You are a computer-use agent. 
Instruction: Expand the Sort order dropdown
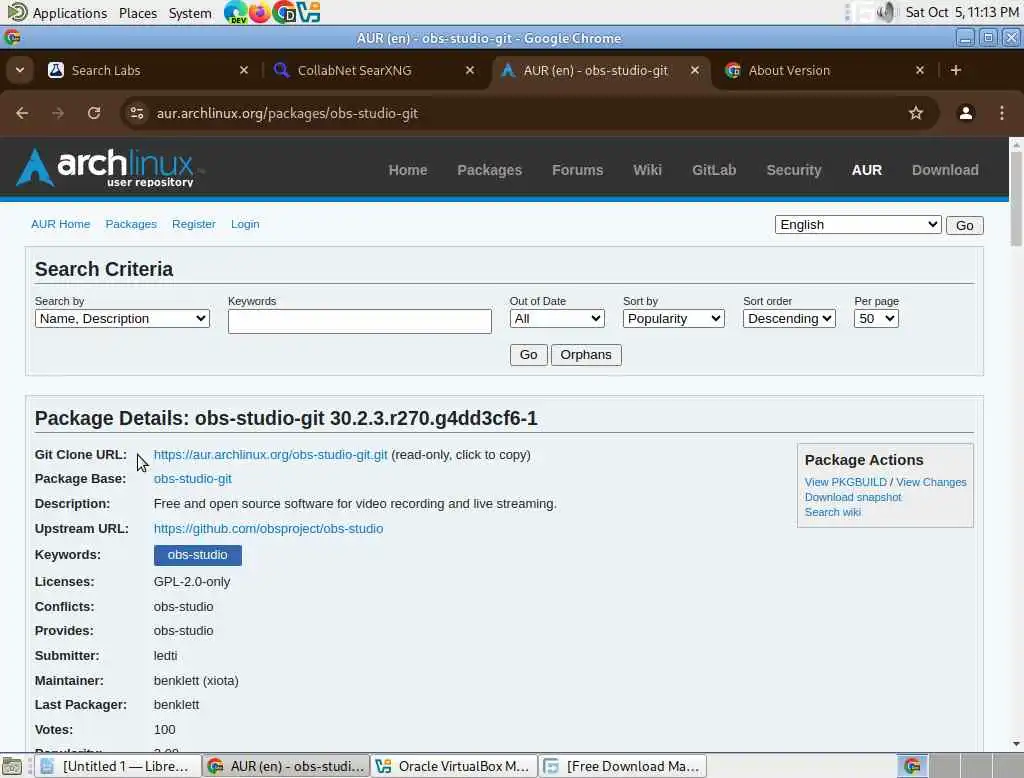[789, 319]
